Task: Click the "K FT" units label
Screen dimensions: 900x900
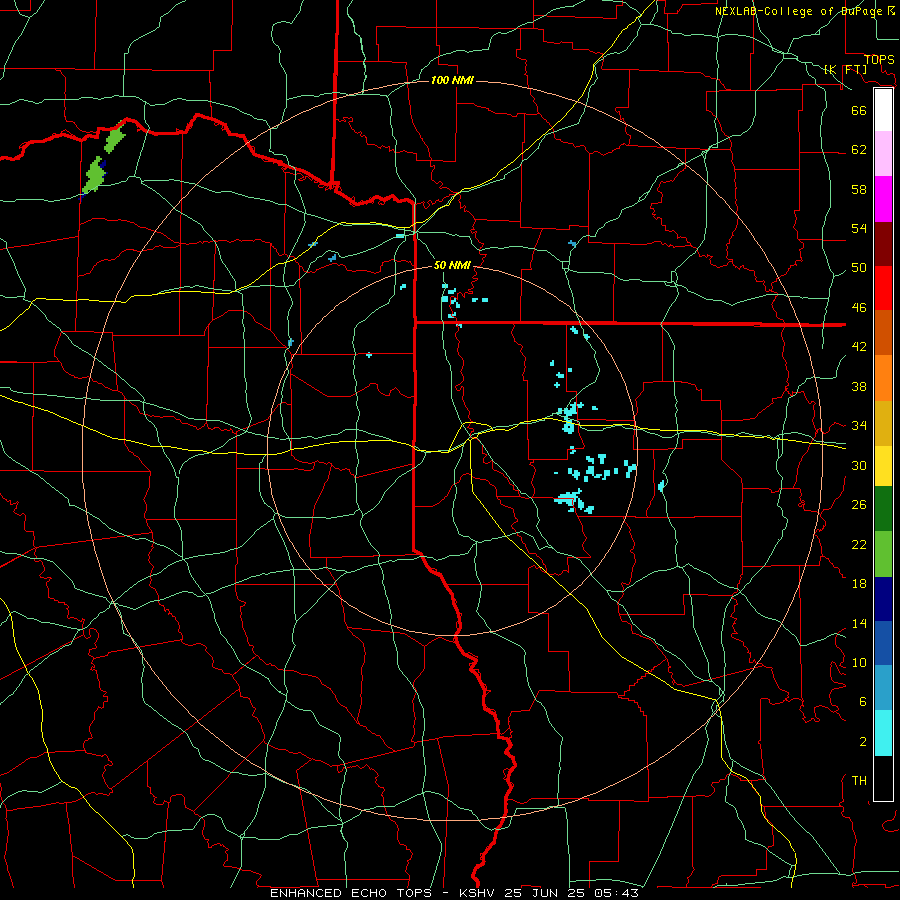Action: click(x=845, y=70)
